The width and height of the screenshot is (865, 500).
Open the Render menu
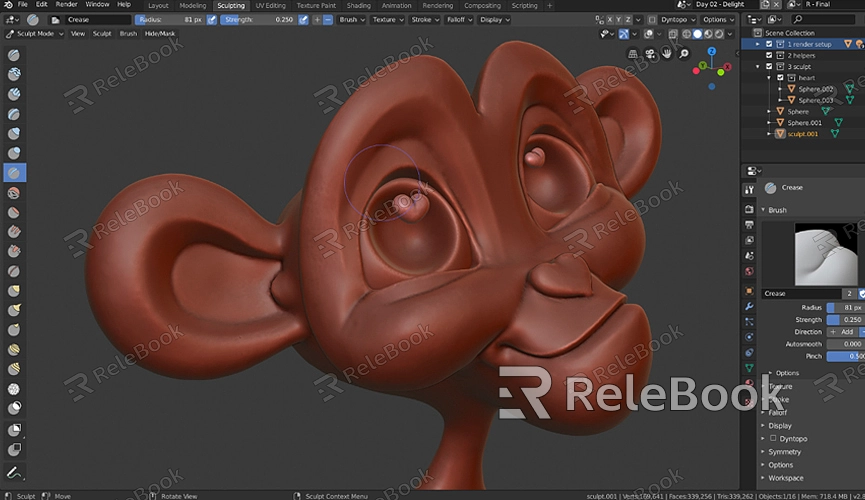click(66, 4)
